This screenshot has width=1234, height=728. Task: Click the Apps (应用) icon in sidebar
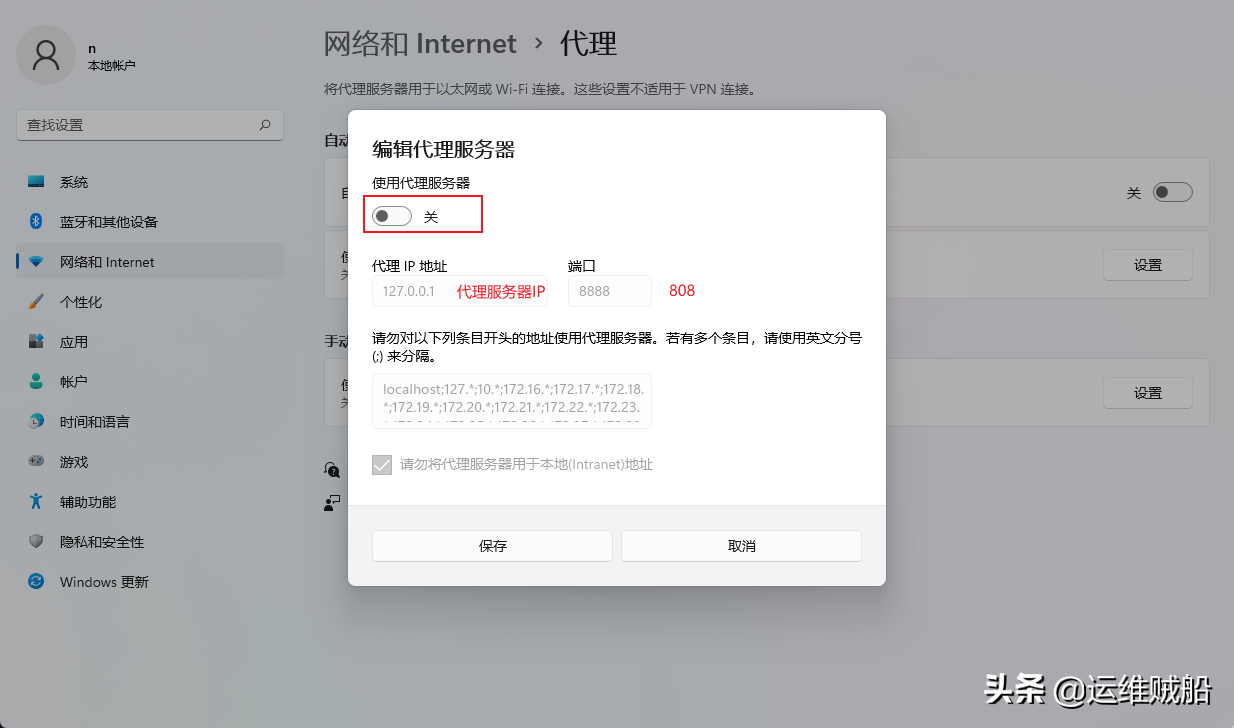37,342
